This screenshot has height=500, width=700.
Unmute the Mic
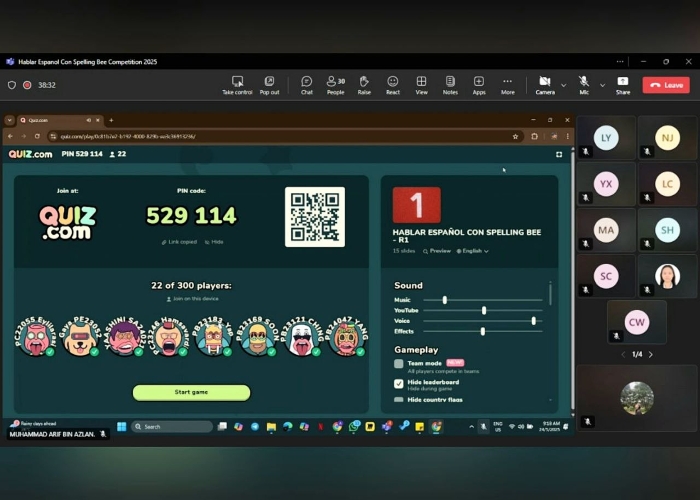click(x=584, y=85)
